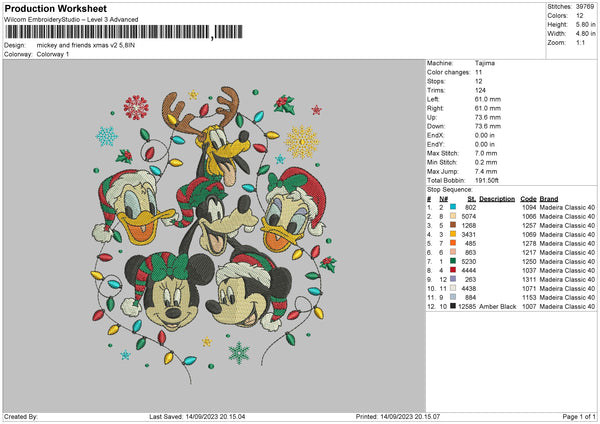600x424 pixels.
Task: Click the black swatch beside stitch count 12585
Action: 453,306
